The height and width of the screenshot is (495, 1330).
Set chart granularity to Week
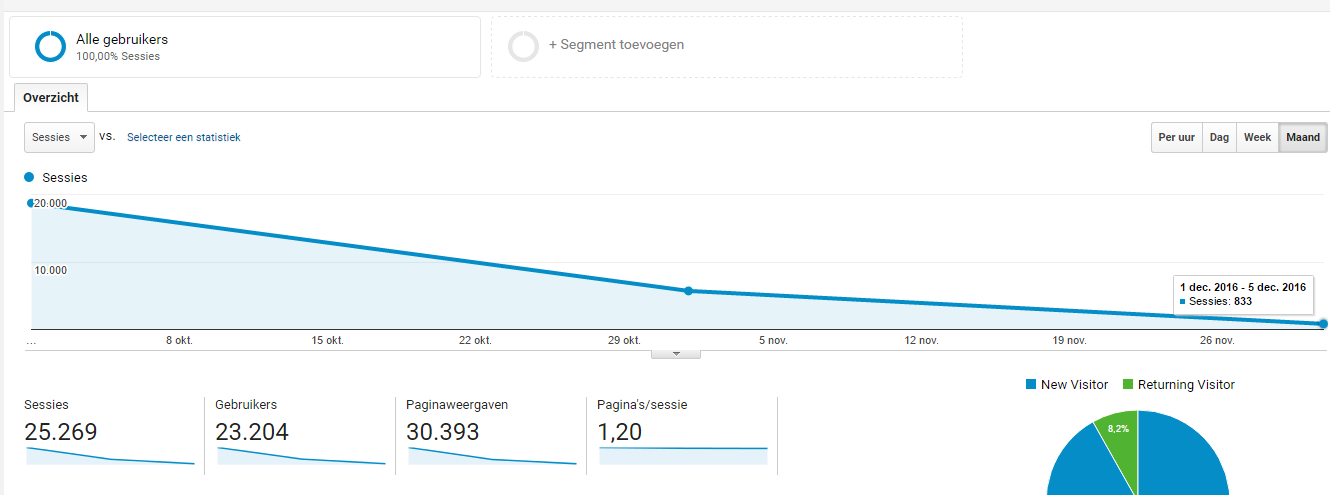pyautogui.click(x=1257, y=137)
